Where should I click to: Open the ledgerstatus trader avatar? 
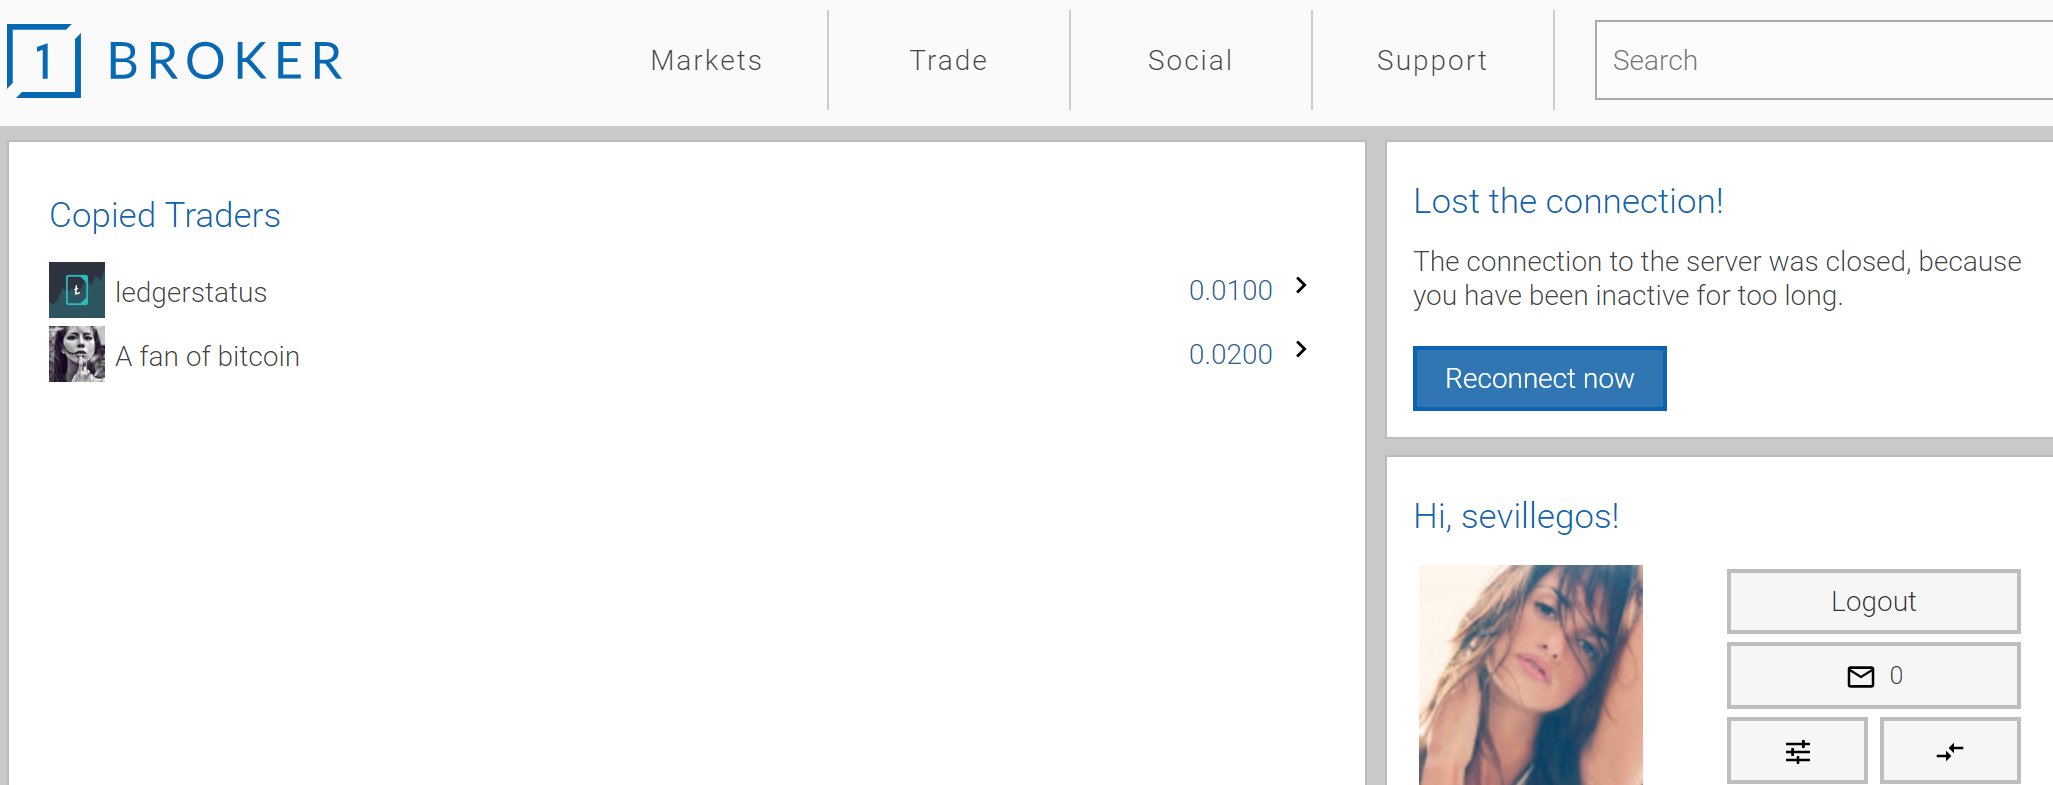pos(77,290)
